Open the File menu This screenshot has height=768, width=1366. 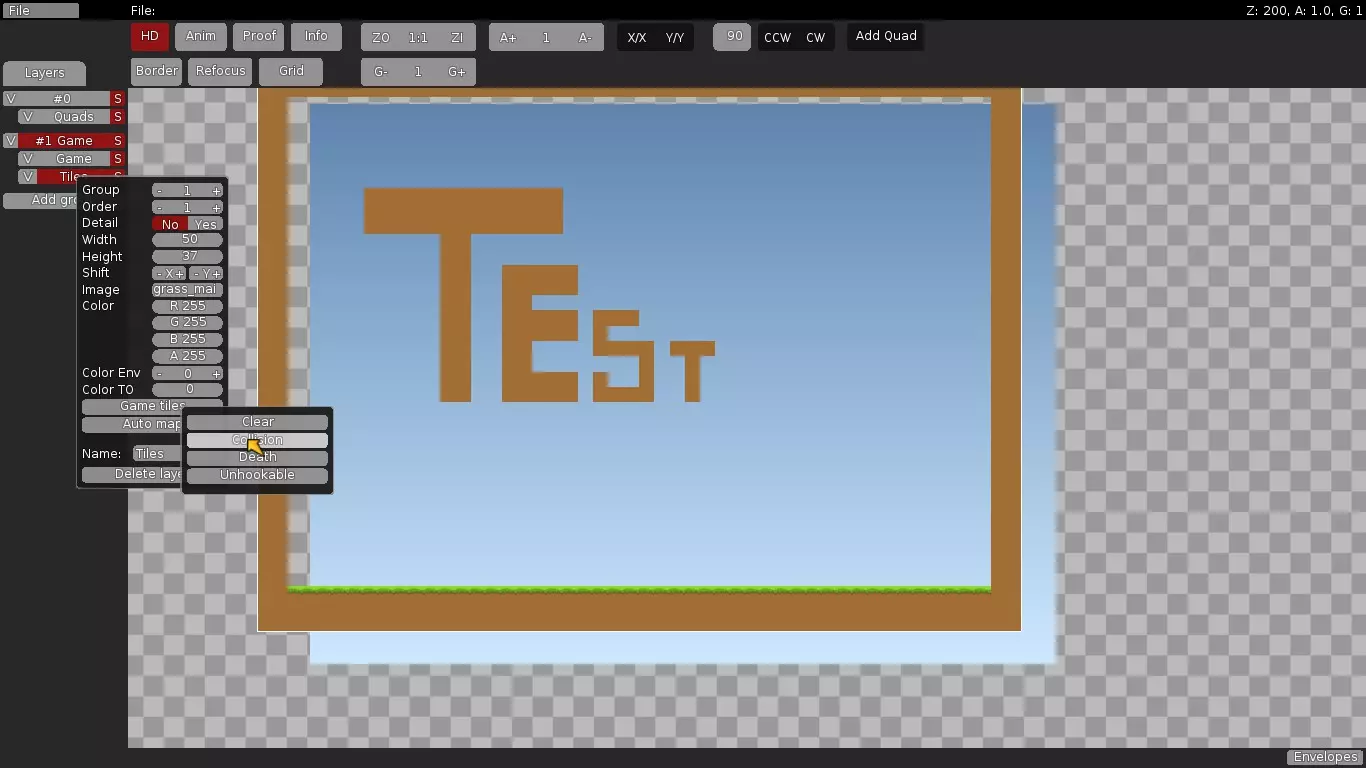(x=40, y=11)
